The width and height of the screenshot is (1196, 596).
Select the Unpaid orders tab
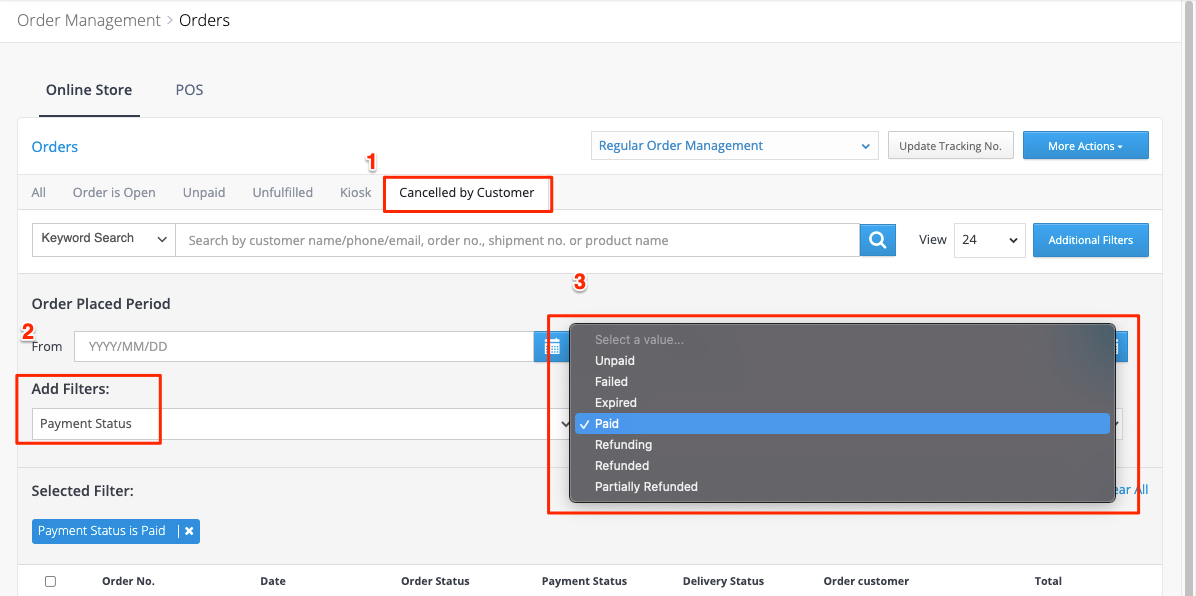[204, 192]
